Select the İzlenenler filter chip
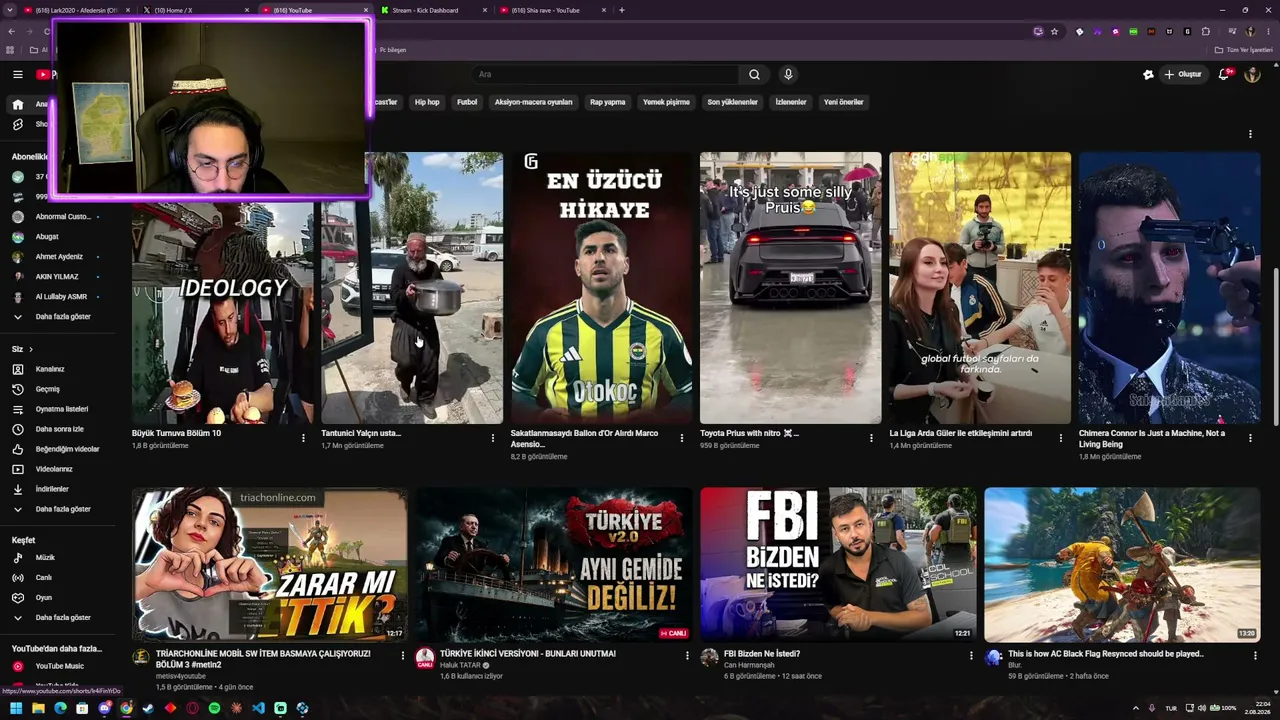 pos(790,102)
